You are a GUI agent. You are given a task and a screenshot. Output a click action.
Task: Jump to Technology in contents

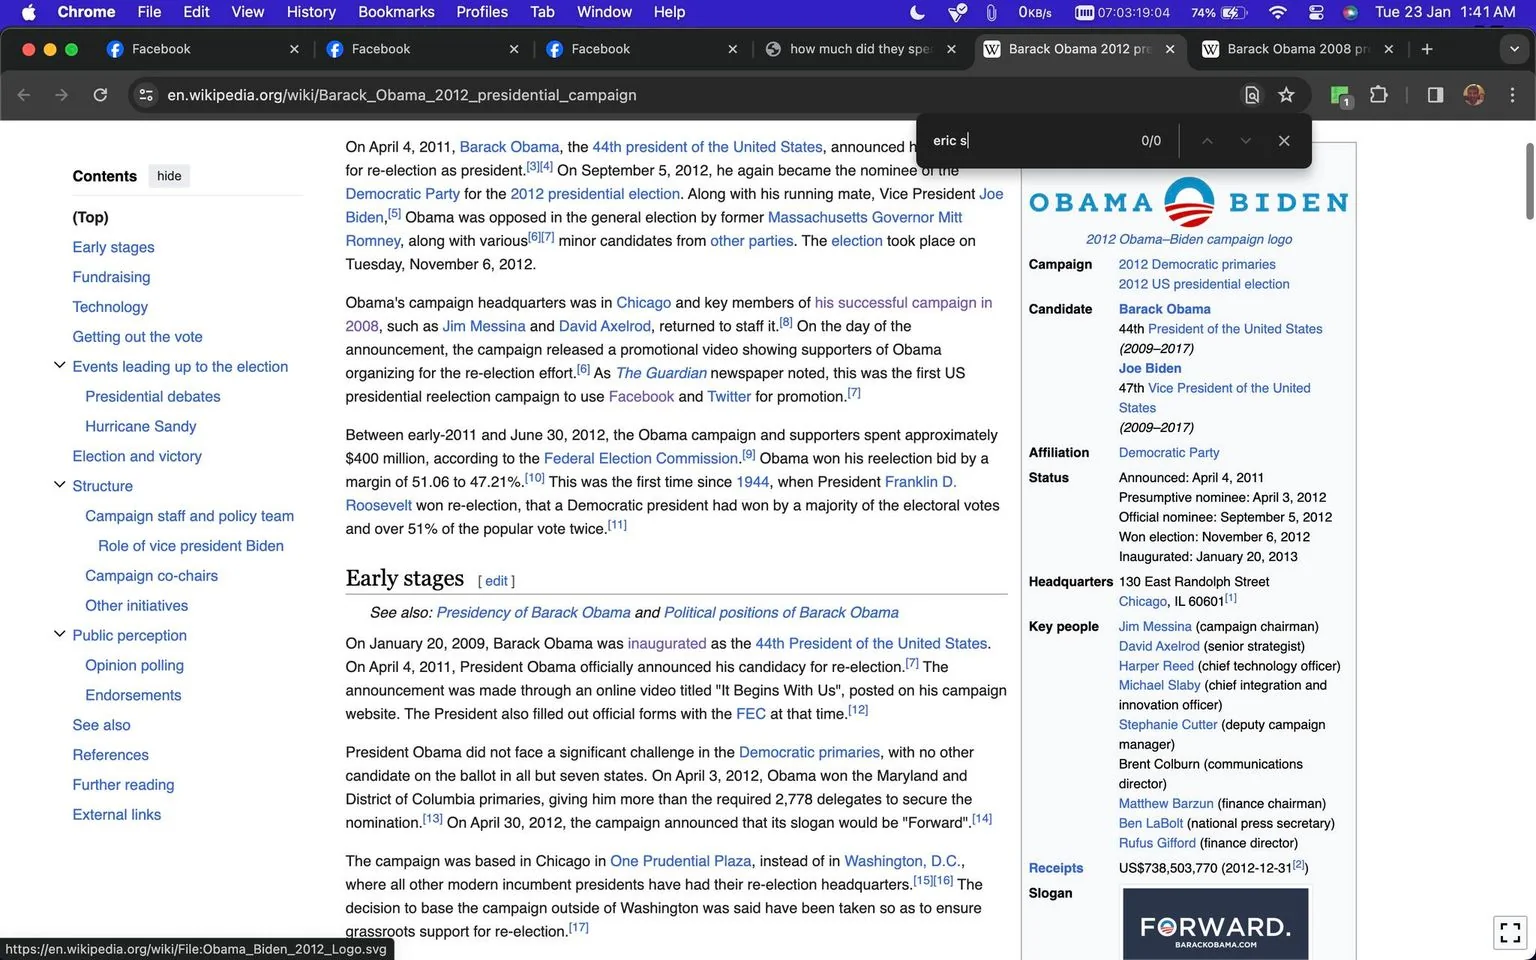click(110, 307)
